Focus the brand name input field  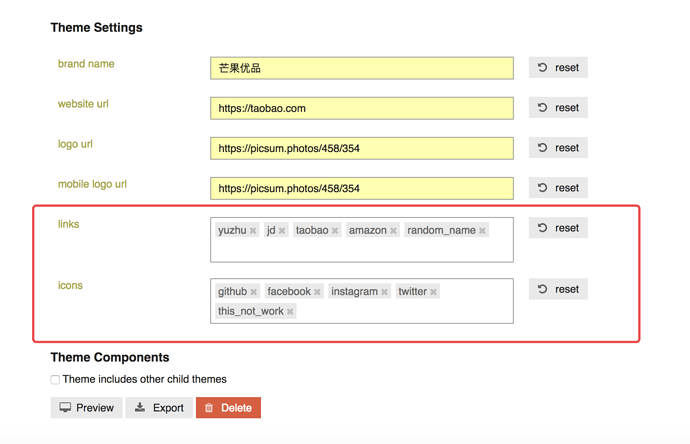[x=362, y=68]
